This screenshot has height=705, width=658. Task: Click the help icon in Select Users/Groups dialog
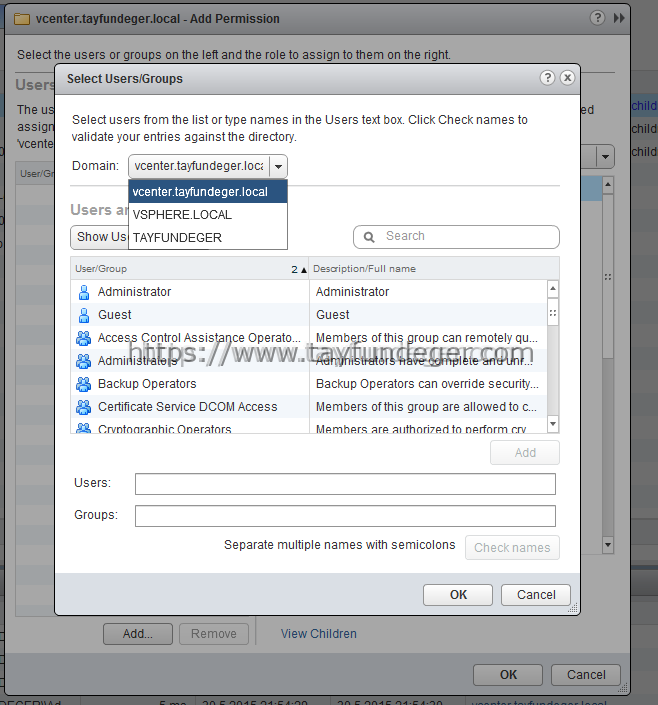547,78
